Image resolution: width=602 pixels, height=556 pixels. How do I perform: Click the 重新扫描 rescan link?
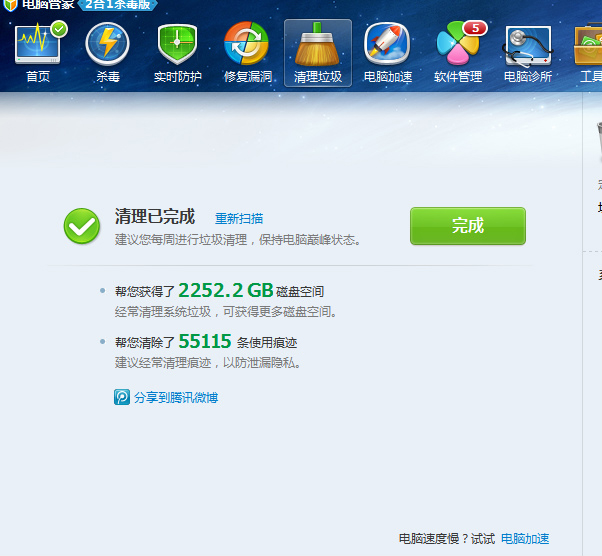239,218
